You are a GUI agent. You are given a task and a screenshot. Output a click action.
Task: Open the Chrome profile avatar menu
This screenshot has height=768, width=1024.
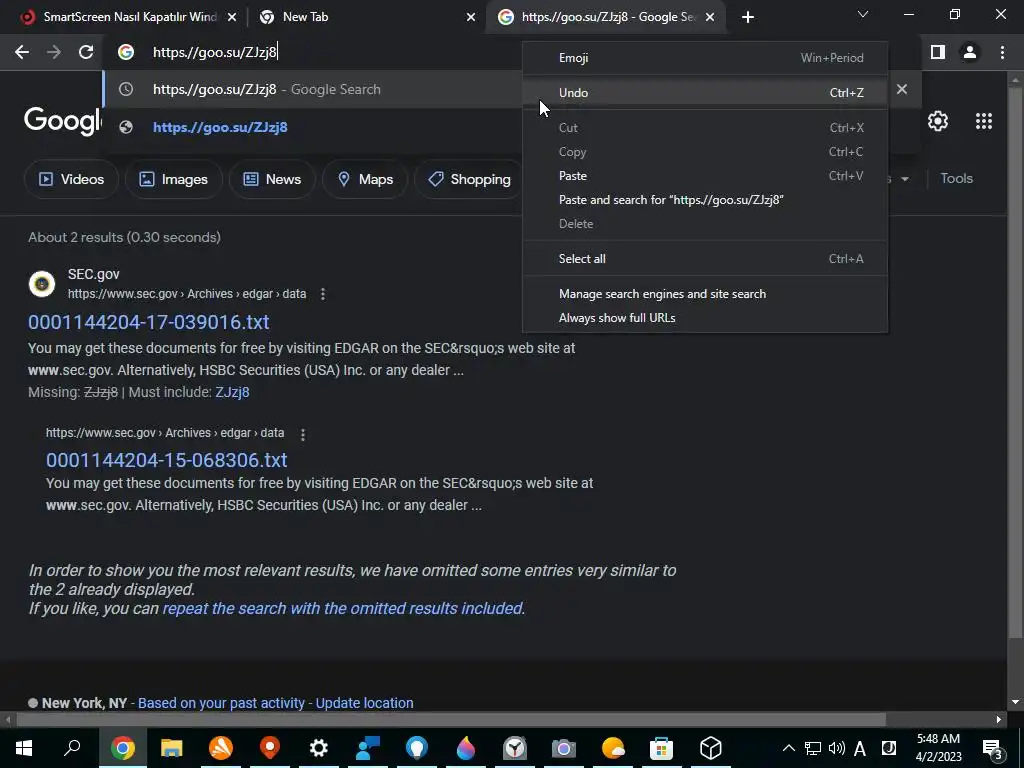(970, 52)
